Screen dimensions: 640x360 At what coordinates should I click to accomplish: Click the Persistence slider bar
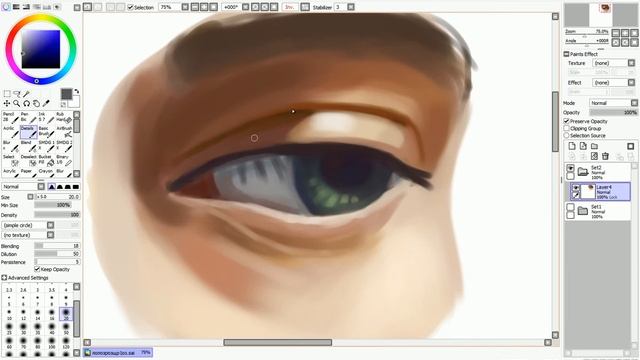[57, 262]
